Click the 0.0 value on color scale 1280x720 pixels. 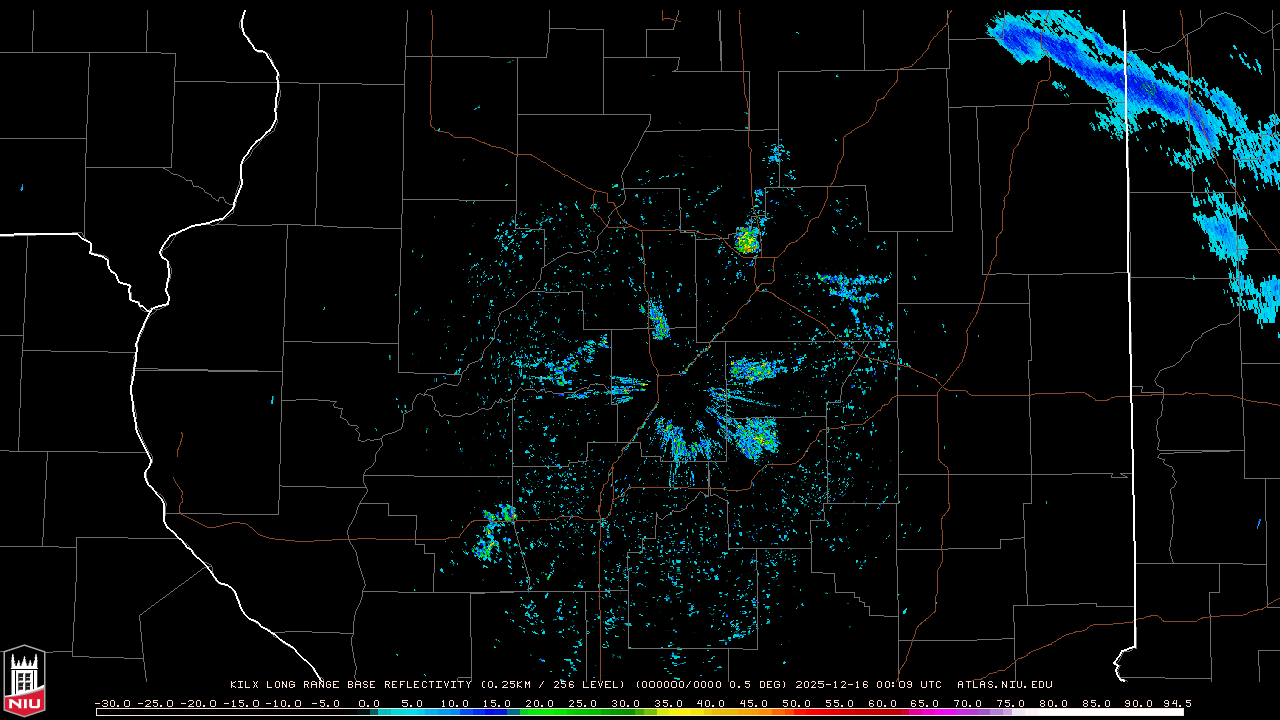[368, 703]
